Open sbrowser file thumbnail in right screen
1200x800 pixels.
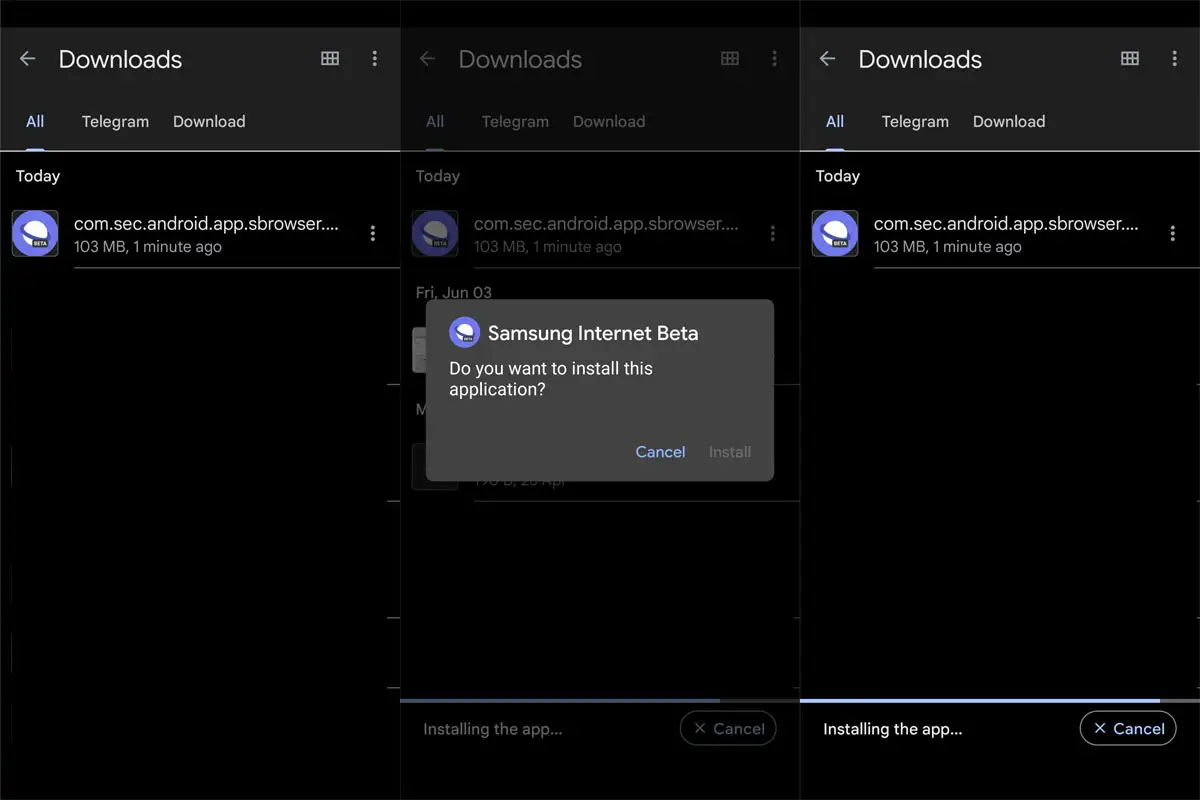click(835, 234)
